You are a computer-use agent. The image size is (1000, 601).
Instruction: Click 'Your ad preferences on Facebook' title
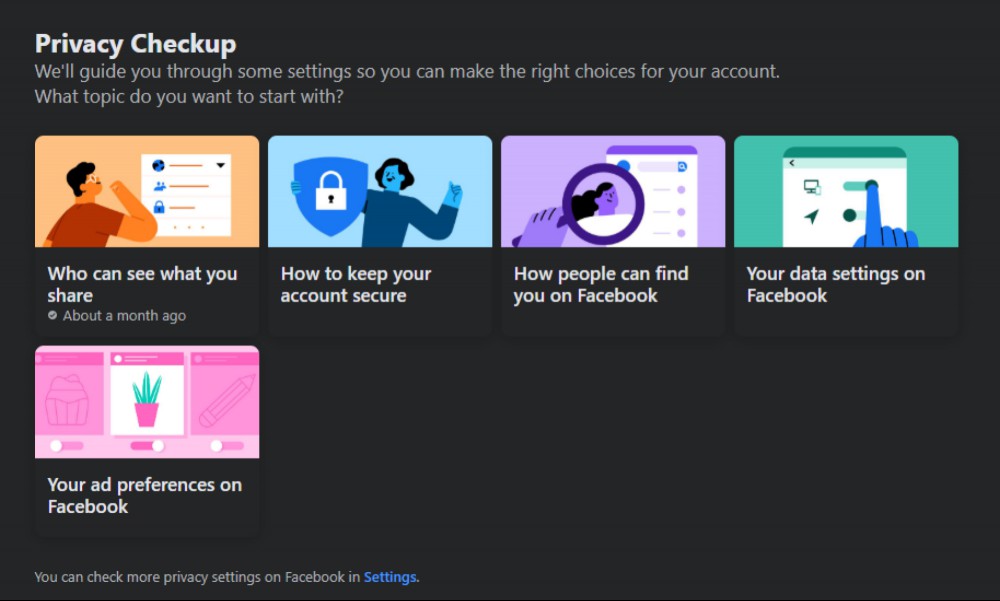145,496
